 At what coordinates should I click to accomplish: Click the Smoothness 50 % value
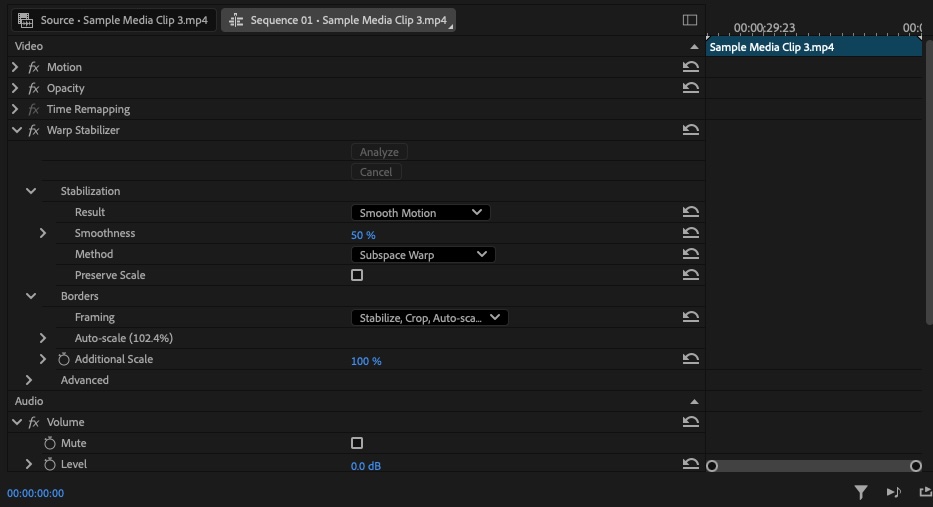(x=363, y=235)
